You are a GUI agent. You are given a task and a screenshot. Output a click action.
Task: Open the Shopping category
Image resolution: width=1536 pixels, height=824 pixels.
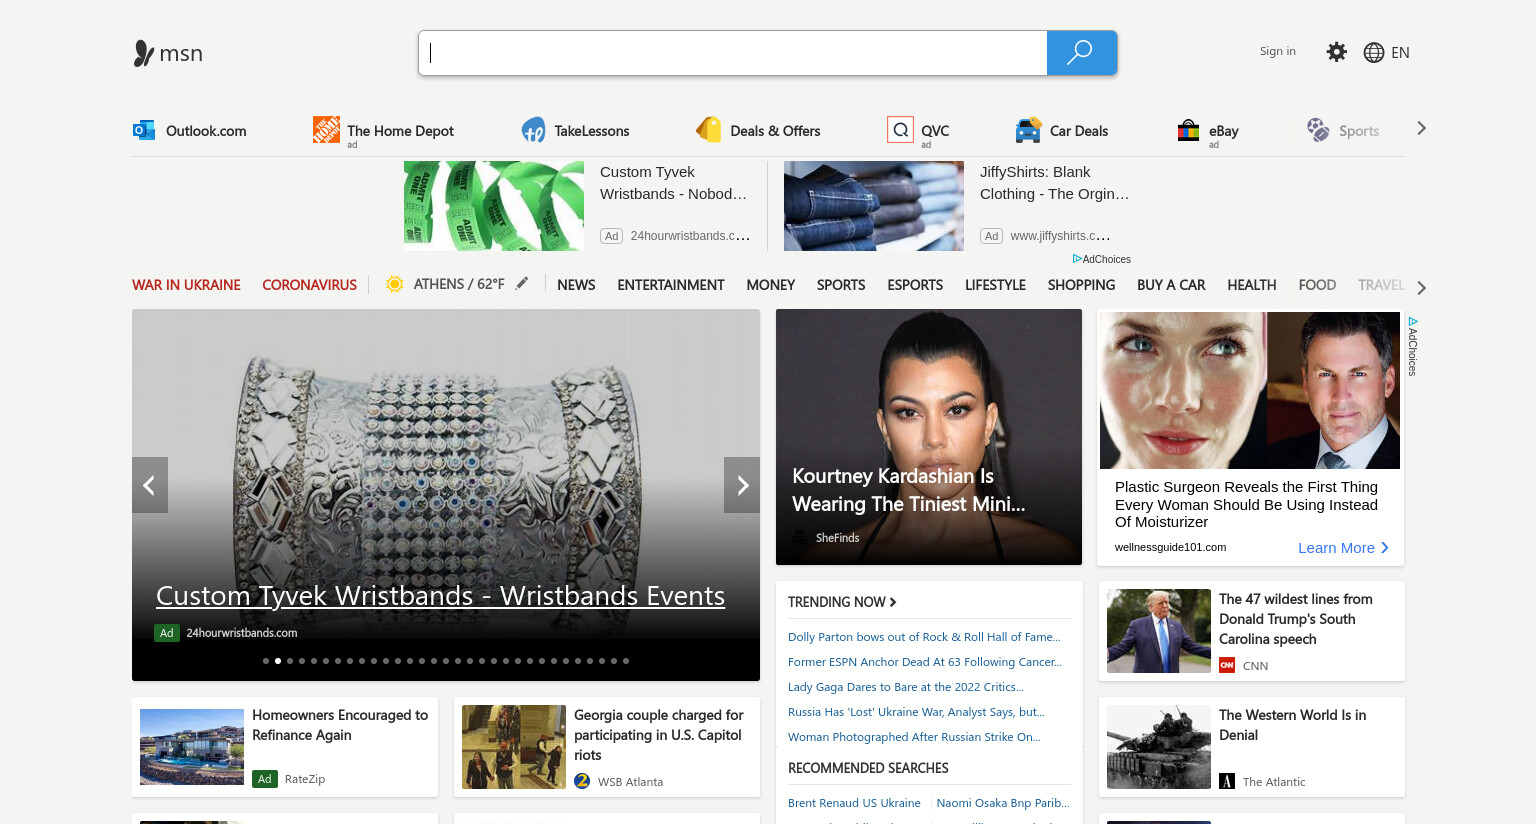click(x=1081, y=285)
